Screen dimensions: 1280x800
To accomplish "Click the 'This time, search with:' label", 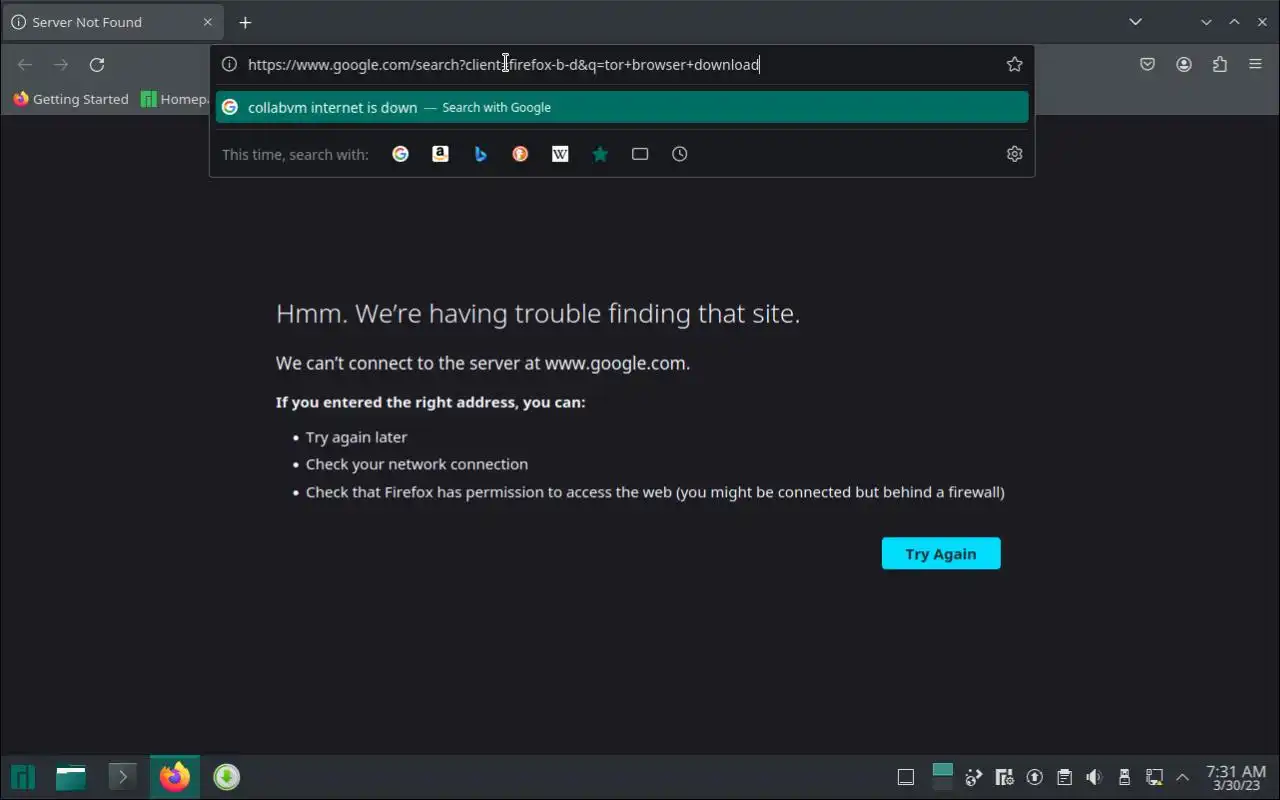I will pos(295,154).
